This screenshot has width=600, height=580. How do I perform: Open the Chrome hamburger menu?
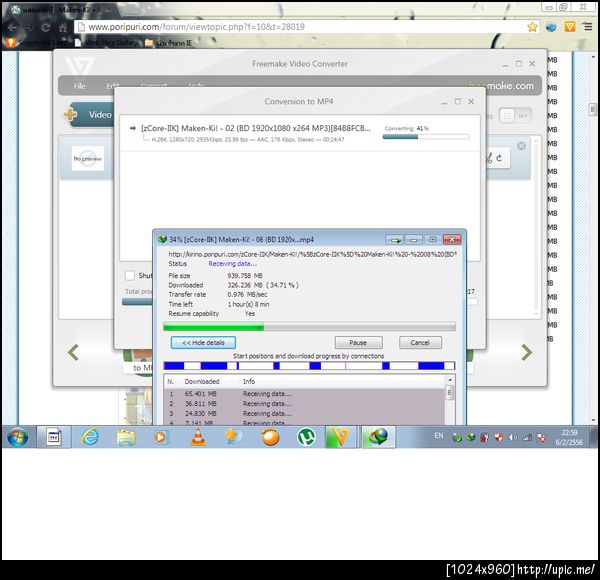[588, 26]
